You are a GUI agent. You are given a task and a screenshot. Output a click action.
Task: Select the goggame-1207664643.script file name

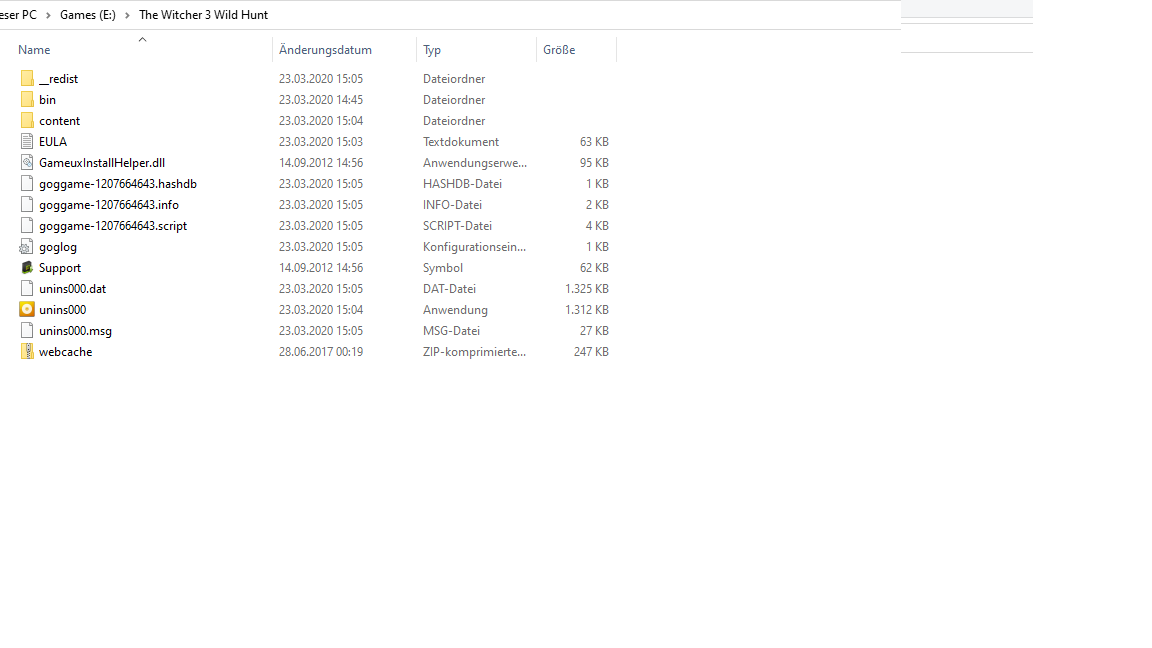[x=113, y=226]
